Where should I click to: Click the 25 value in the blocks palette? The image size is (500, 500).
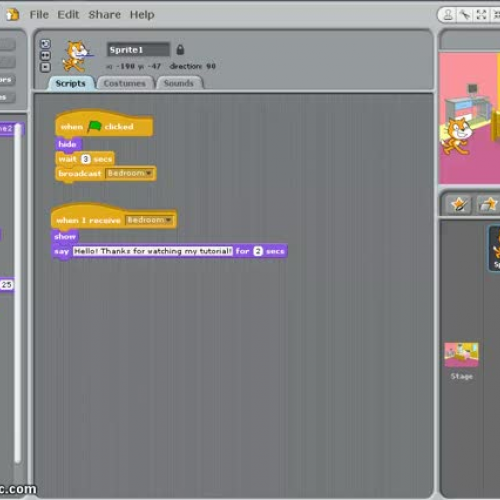click(7, 285)
